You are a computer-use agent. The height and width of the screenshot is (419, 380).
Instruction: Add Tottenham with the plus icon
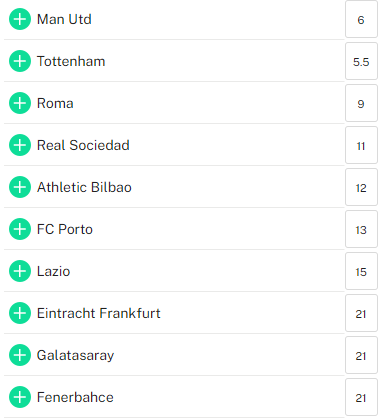tap(20, 61)
